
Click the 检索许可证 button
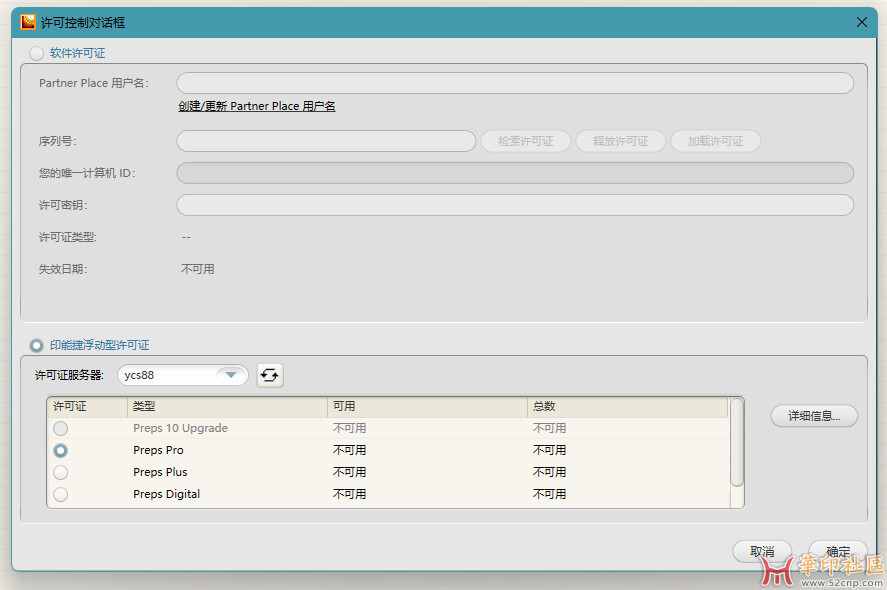pos(526,141)
